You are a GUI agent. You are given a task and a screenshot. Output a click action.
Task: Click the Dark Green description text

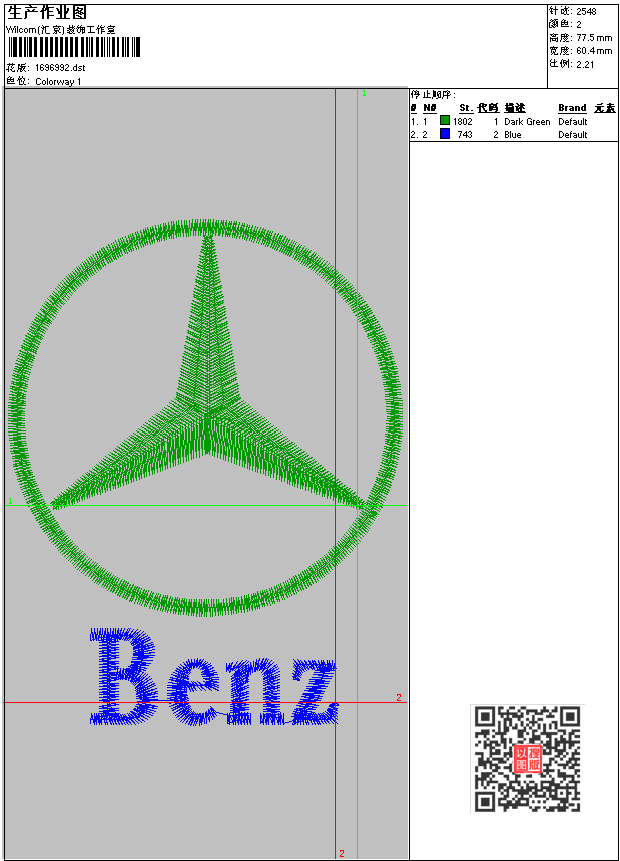(x=527, y=121)
